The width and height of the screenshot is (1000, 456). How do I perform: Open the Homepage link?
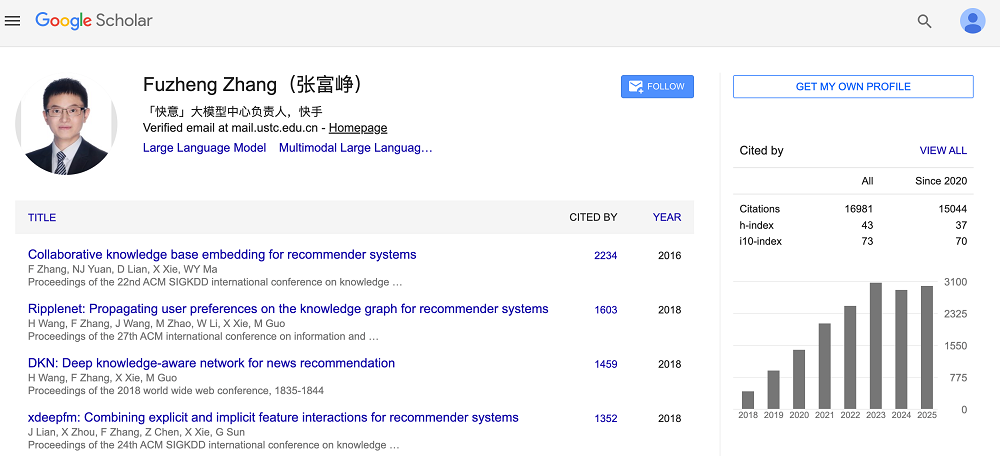358,128
